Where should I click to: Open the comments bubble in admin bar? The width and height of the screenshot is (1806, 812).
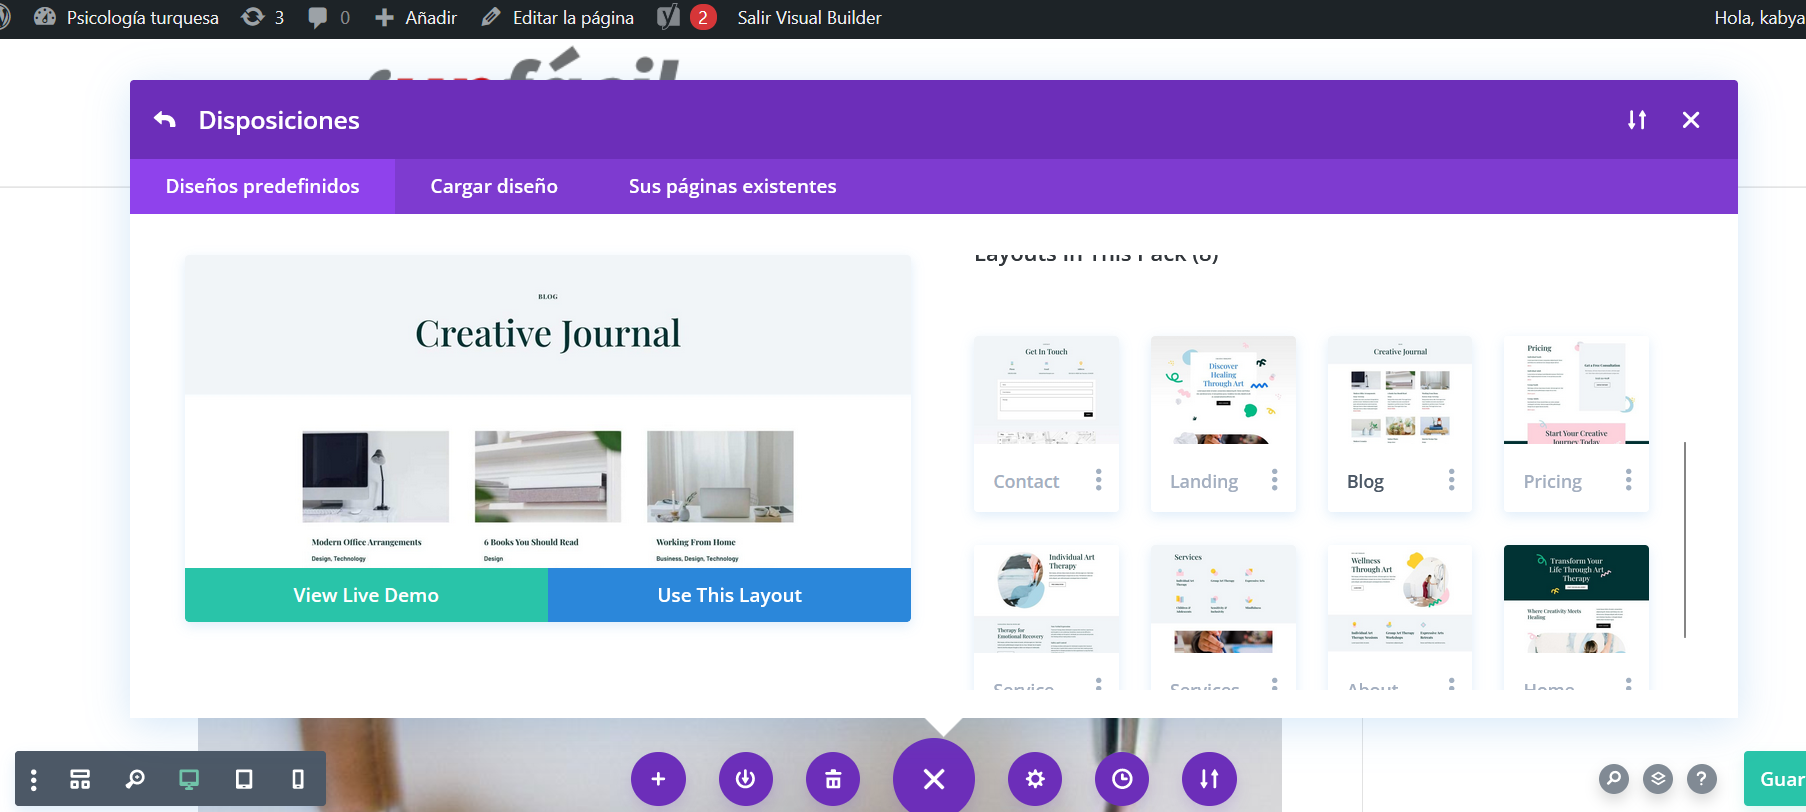[x=329, y=18]
